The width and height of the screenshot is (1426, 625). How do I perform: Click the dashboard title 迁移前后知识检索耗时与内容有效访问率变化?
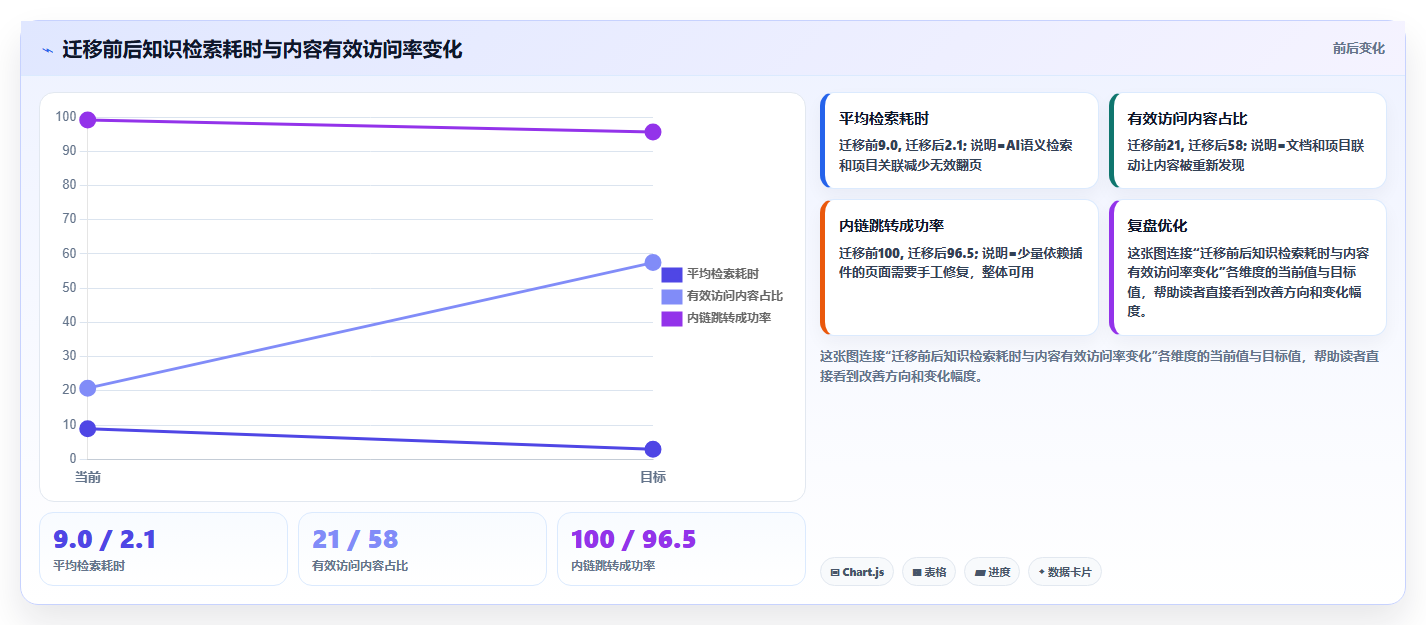(262, 50)
